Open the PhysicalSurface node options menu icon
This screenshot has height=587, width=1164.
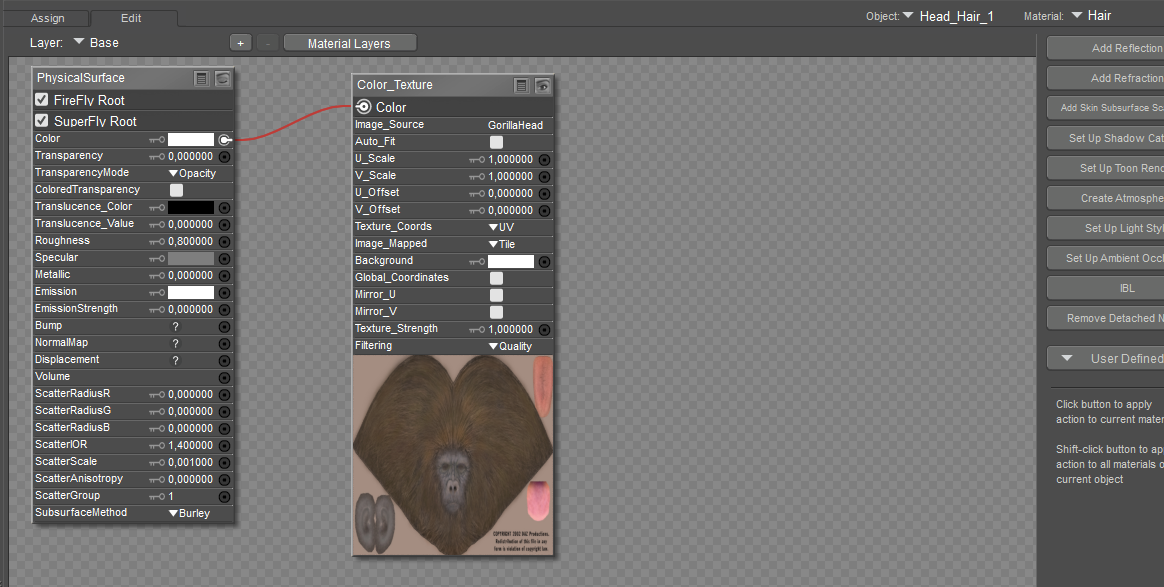tap(201, 78)
